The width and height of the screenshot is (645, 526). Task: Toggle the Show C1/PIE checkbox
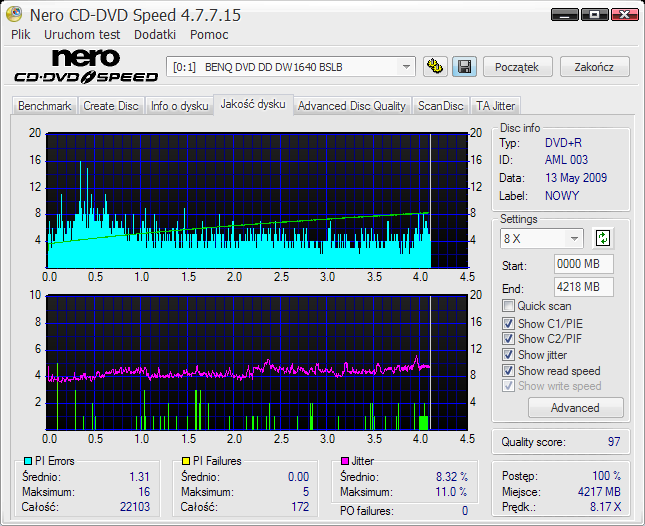(x=508, y=323)
